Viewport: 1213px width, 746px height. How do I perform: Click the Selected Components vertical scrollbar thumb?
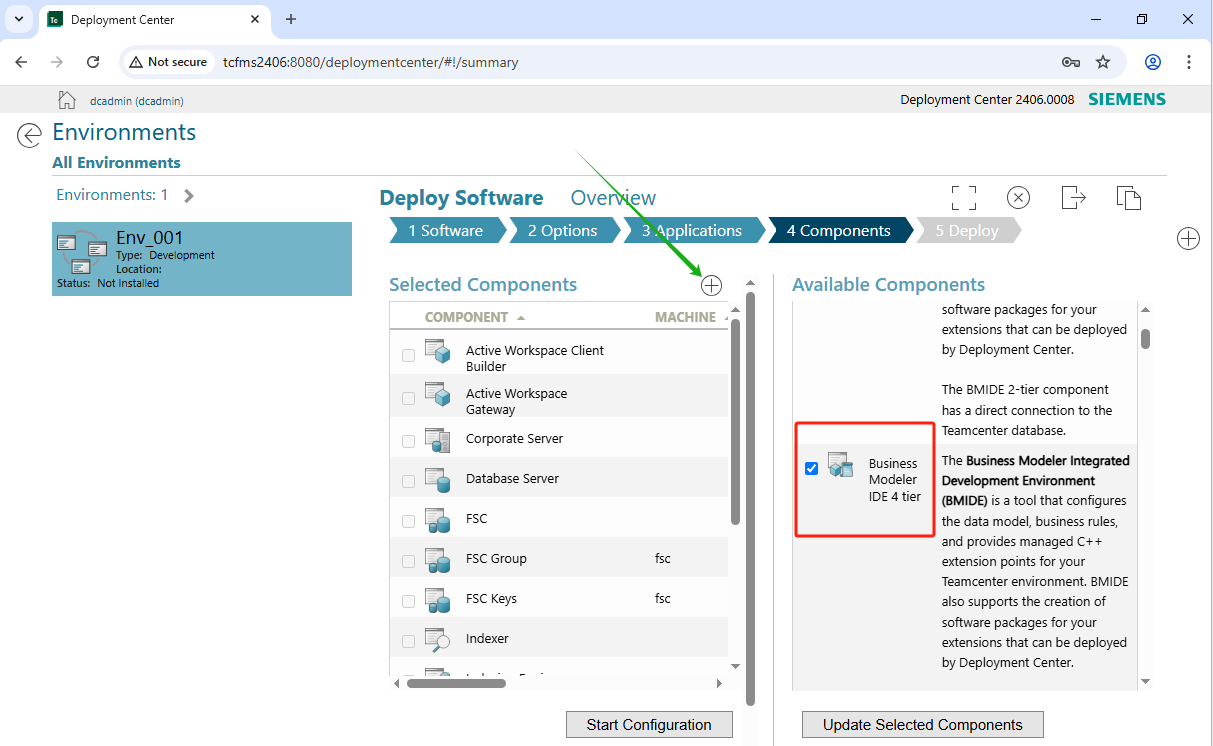(x=735, y=421)
